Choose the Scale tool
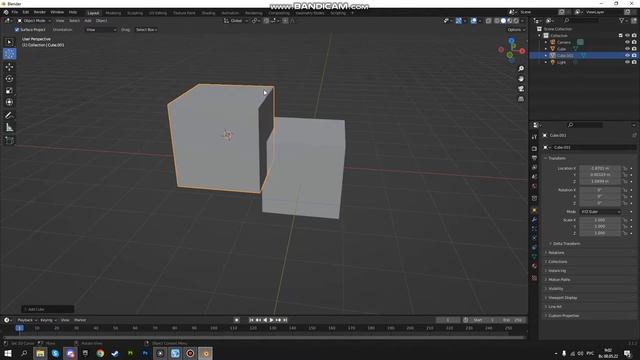The image size is (640, 360). (9, 90)
